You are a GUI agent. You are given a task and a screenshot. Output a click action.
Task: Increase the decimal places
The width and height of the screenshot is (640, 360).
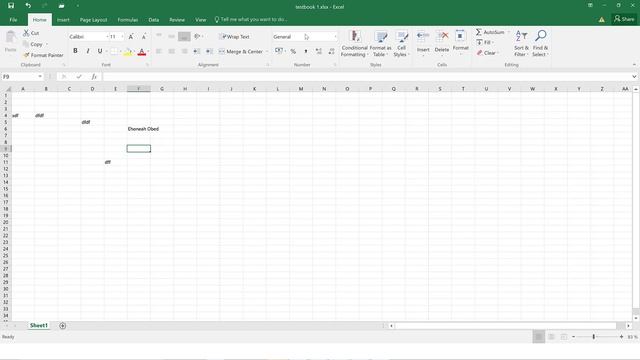pos(319,51)
